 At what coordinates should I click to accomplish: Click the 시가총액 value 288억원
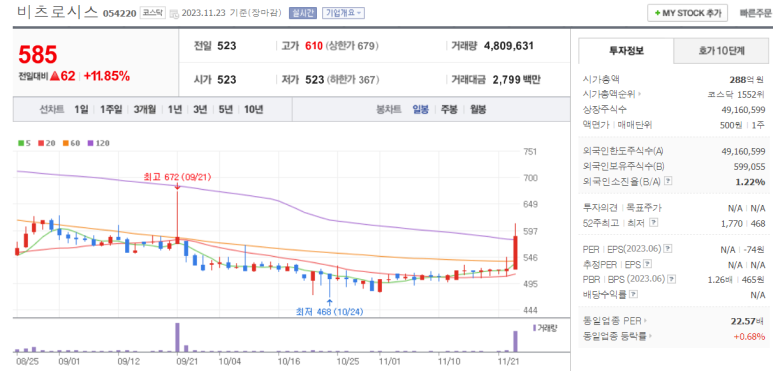pyautogui.click(x=747, y=79)
